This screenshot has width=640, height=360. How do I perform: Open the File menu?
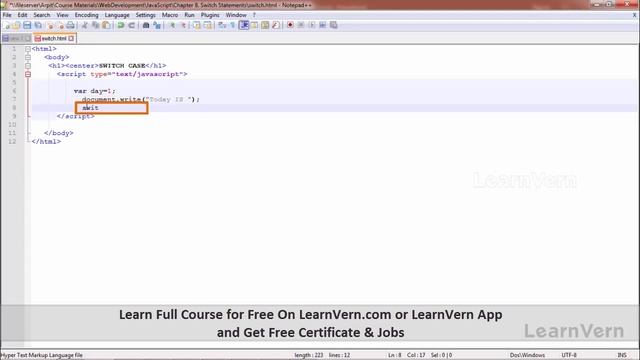click(x=7, y=15)
